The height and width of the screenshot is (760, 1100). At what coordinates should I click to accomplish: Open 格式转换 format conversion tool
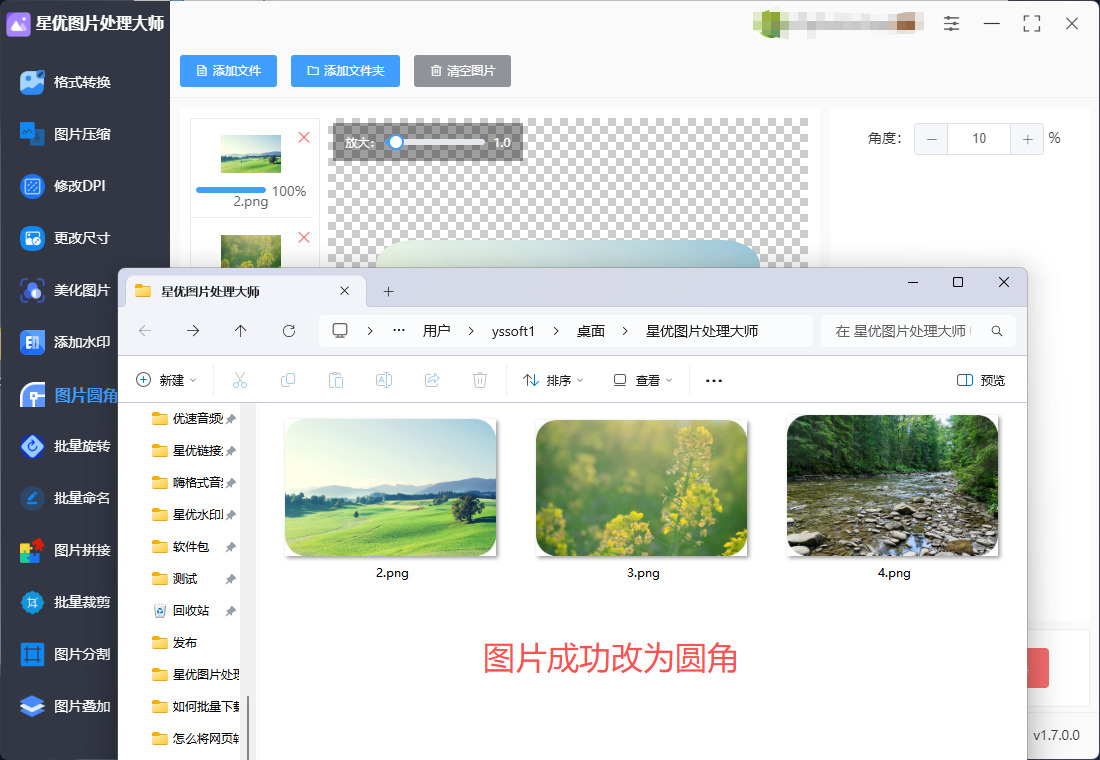click(65, 82)
